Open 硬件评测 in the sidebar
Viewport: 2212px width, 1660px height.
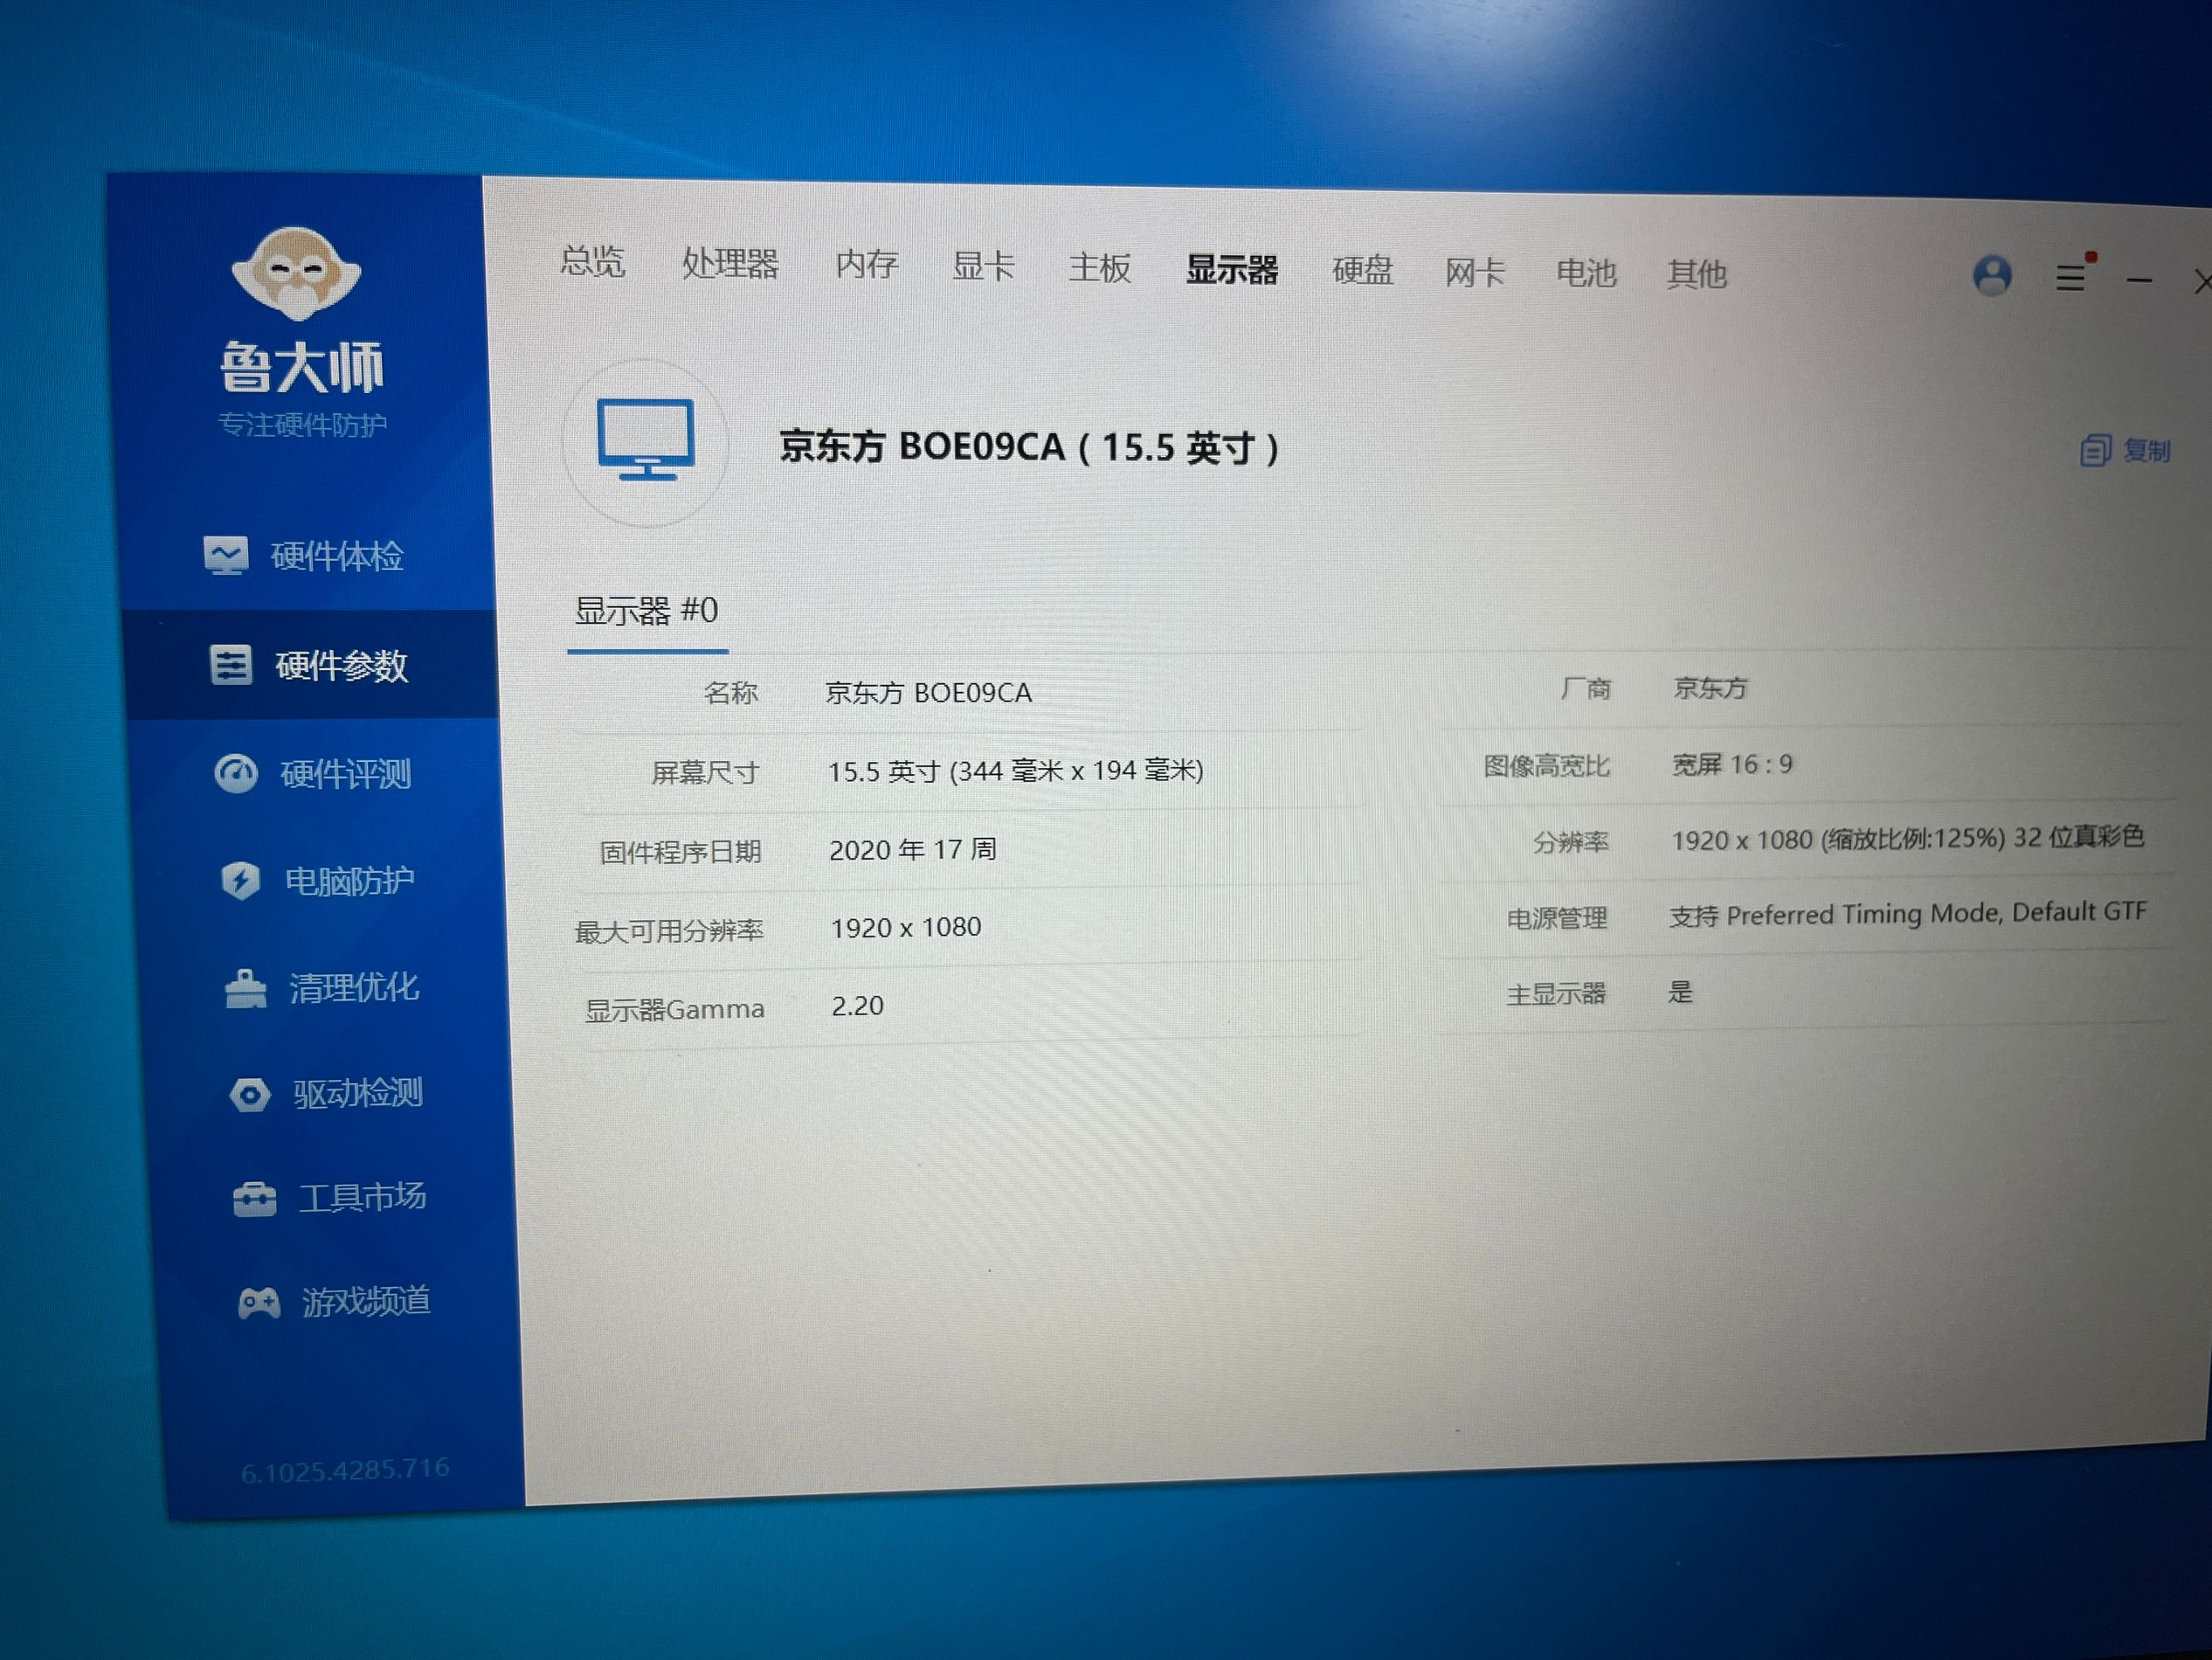pyautogui.click(x=314, y=773)
